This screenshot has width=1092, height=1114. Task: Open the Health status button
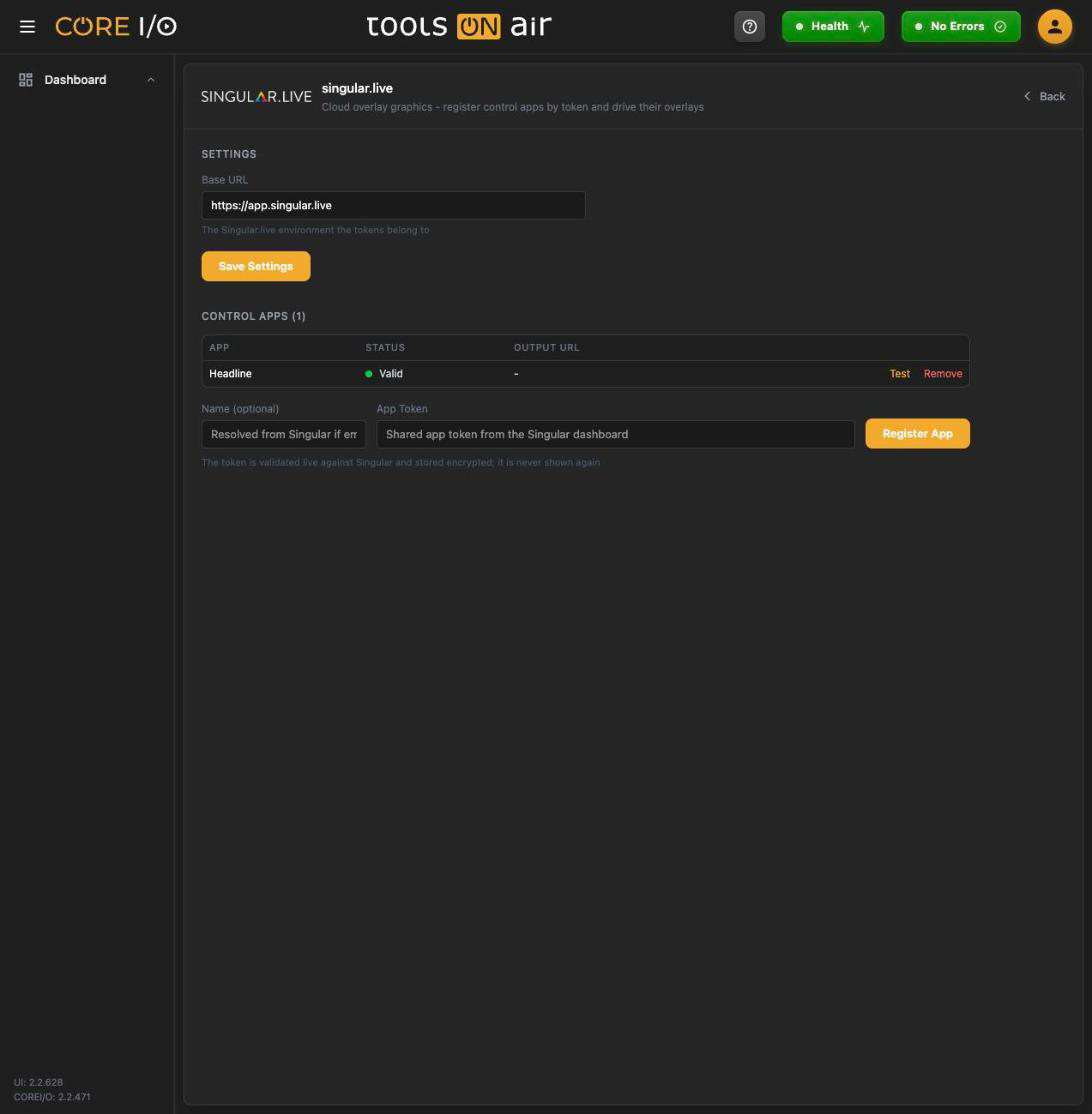coord(833,26)
